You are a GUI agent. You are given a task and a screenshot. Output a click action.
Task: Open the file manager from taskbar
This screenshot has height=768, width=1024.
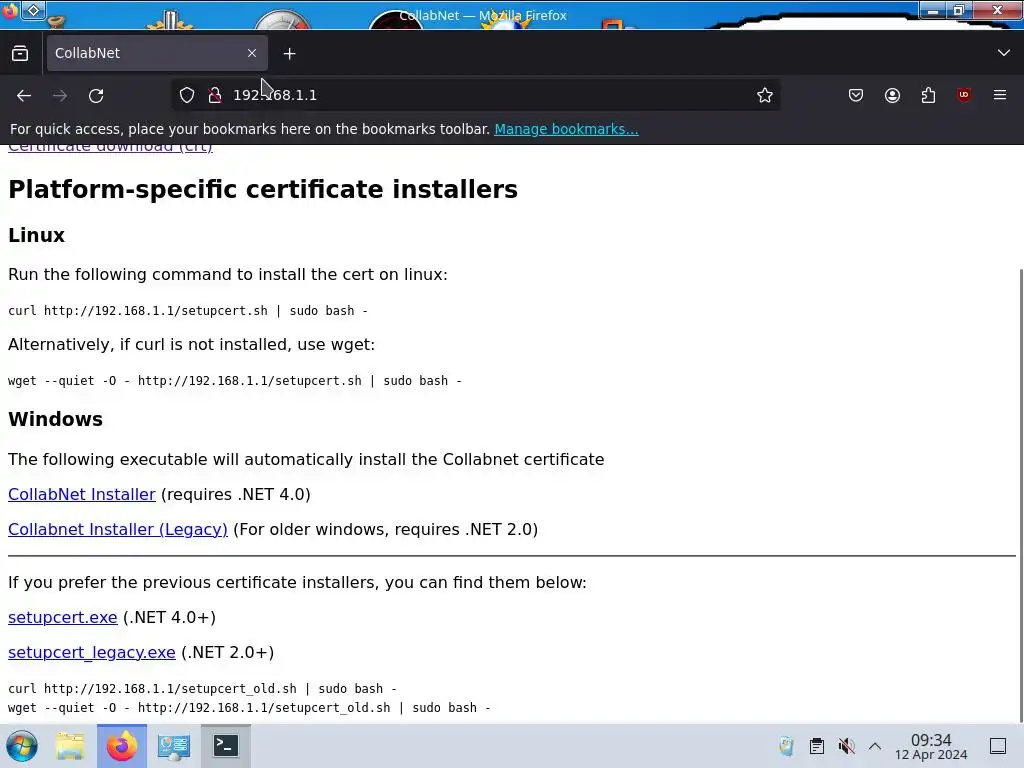tap(70, 746)
